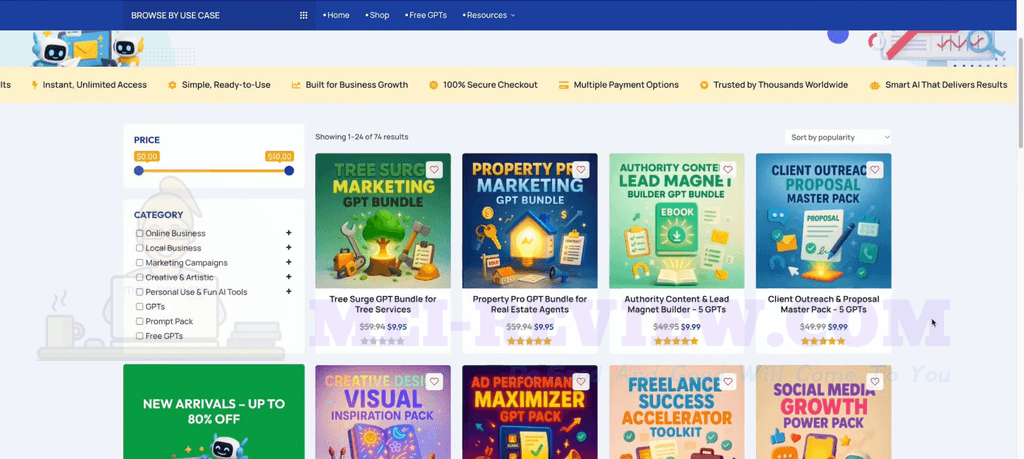Screen dimensions: 1024x459
Task: Expand the Local Business subcategories
Action: click(289, 247)
